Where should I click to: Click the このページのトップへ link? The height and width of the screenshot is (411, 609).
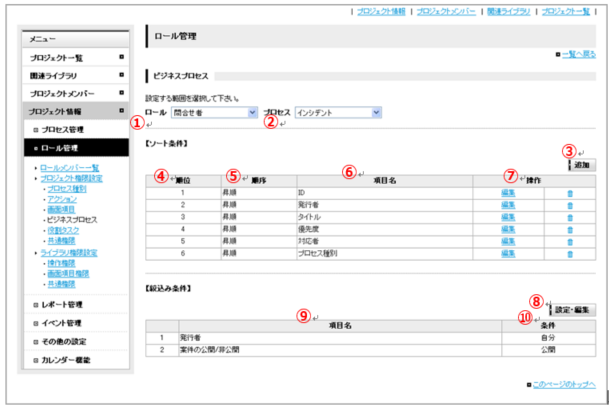(x=564, y=385)
